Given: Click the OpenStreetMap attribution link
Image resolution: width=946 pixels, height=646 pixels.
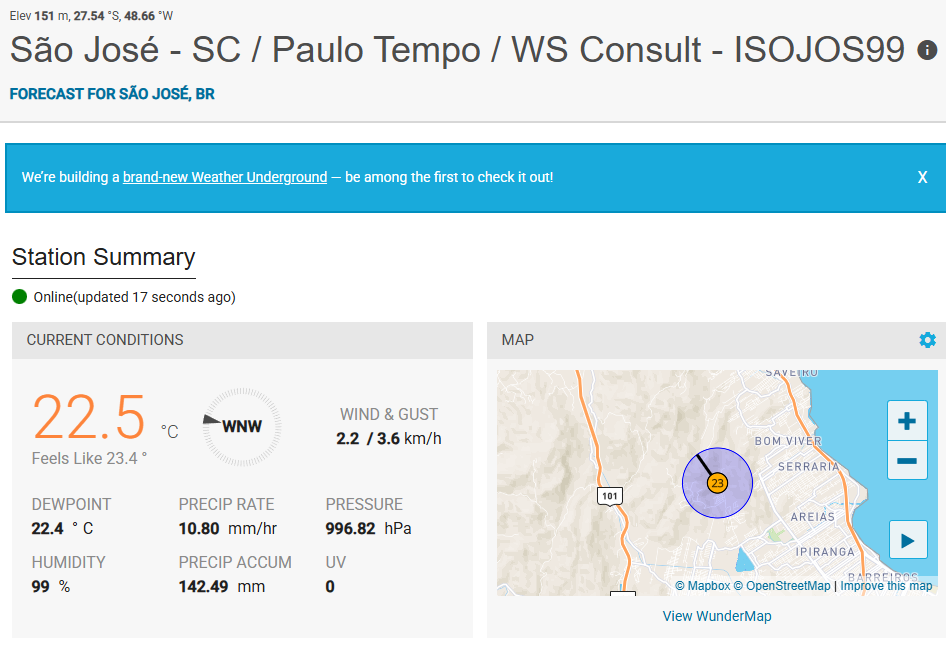Looking at the screenshot, I should click(x=781, y=586).
